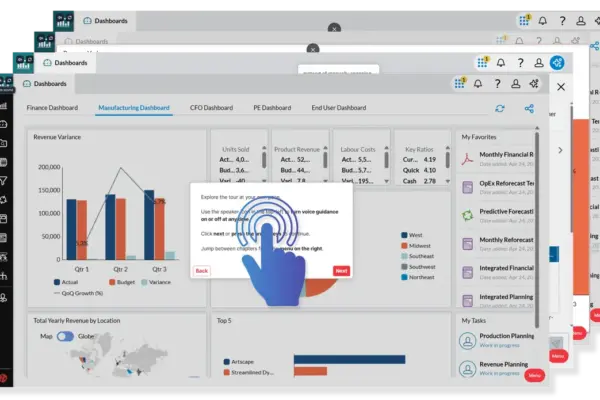The width and height of the screenshot is (600, 400).
Task: Click the Artscape bar in the Top 5 chart
Action: tap(349, 359)
